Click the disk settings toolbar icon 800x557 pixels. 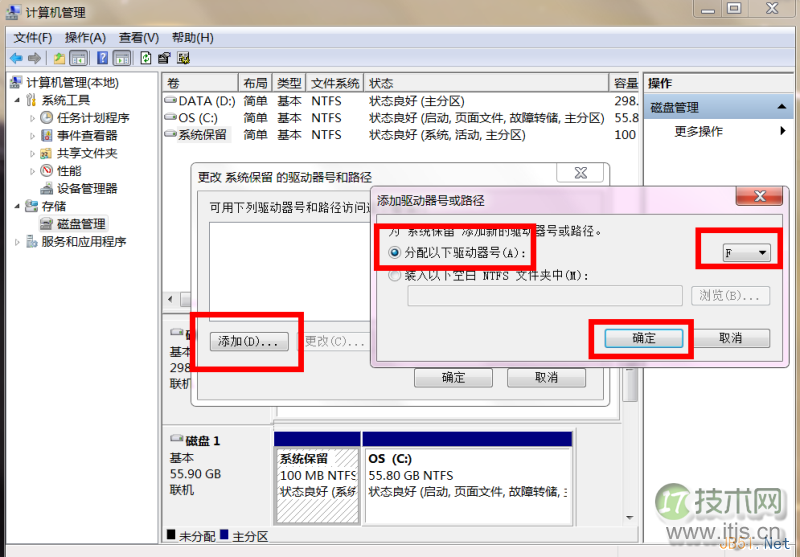click(x=183, y=58)
